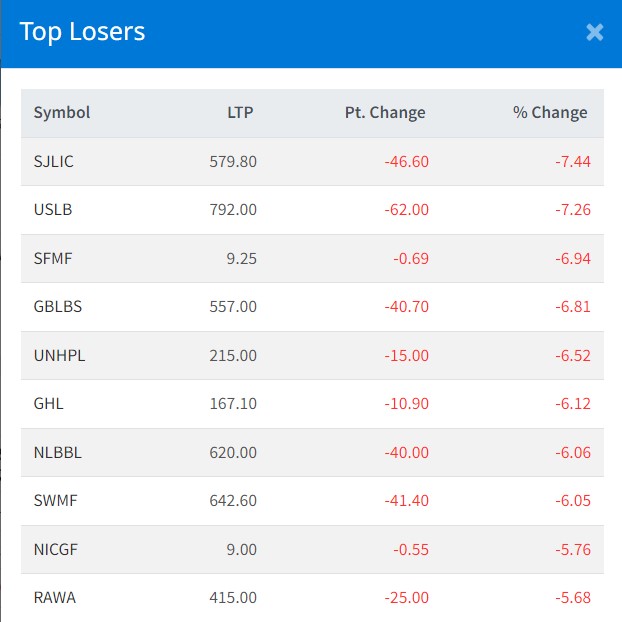Select the USLB stock symbol
The image size is (622, 622).
(53, 210)
